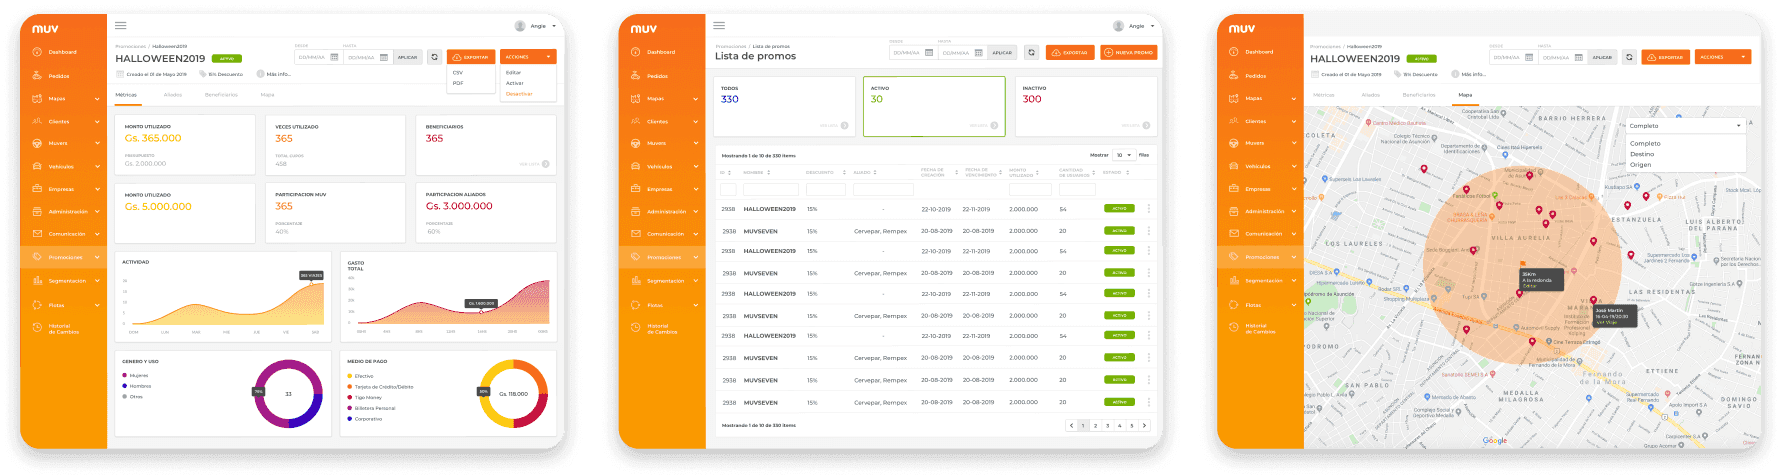Click Más info icon in left screen header
The height and width of the screenshot is (476, 1782).
[x=260, y=74]
